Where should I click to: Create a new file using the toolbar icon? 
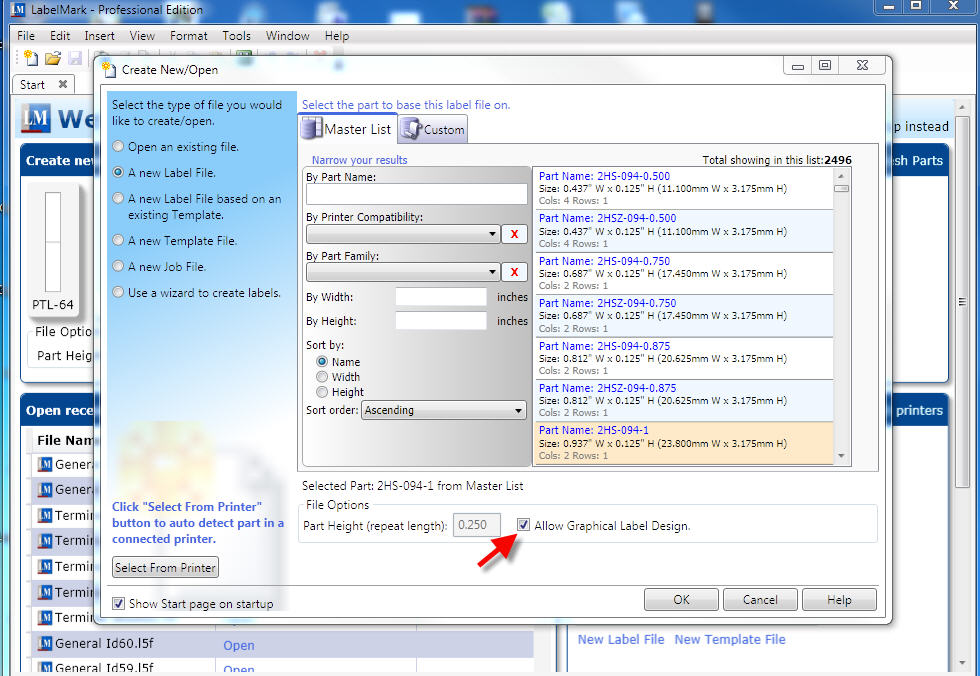coord(29,58)
